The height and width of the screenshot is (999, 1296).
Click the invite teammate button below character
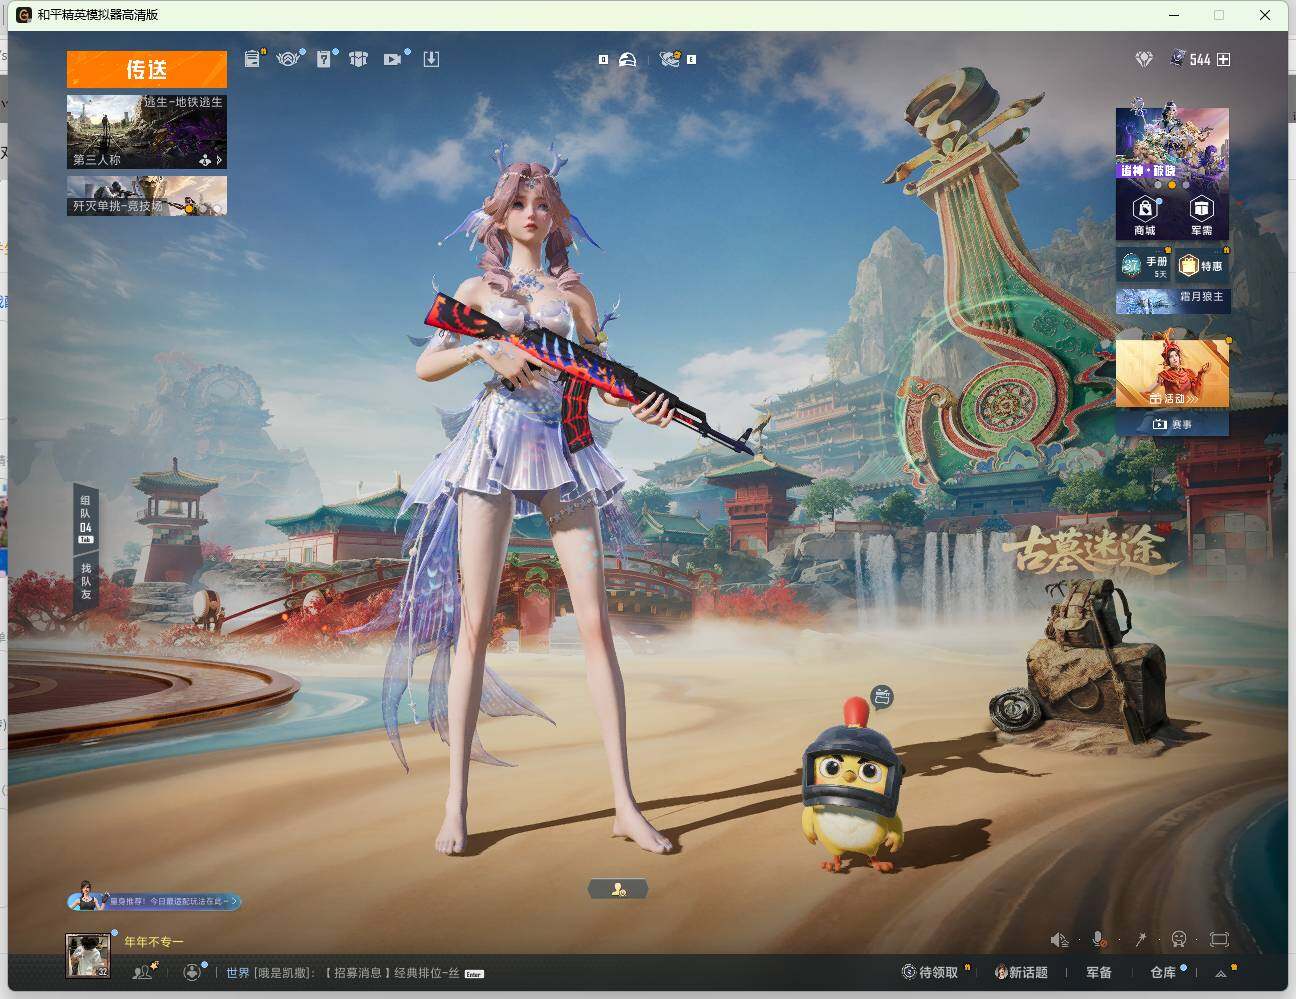click(x=618, y=888)
